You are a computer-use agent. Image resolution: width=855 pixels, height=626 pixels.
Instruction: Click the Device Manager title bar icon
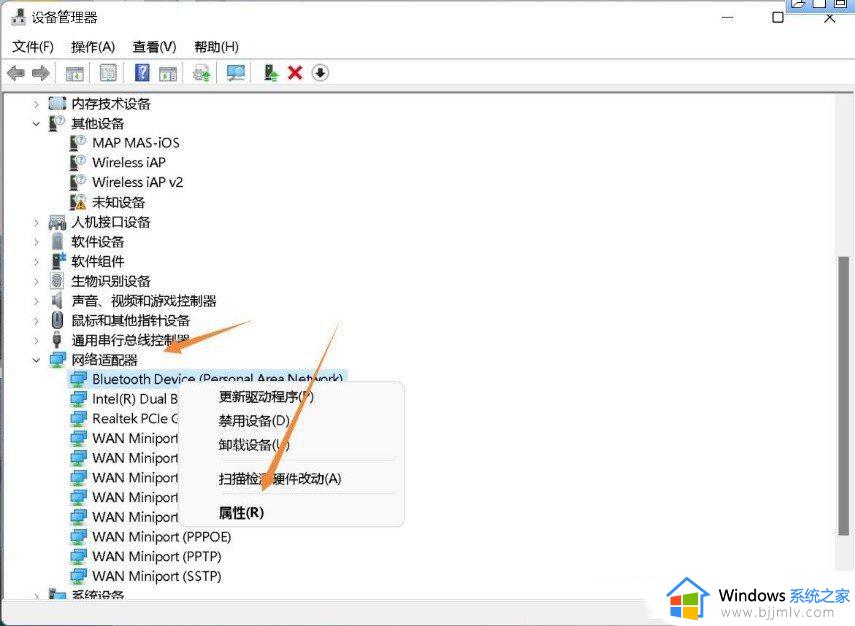point(19,17)
